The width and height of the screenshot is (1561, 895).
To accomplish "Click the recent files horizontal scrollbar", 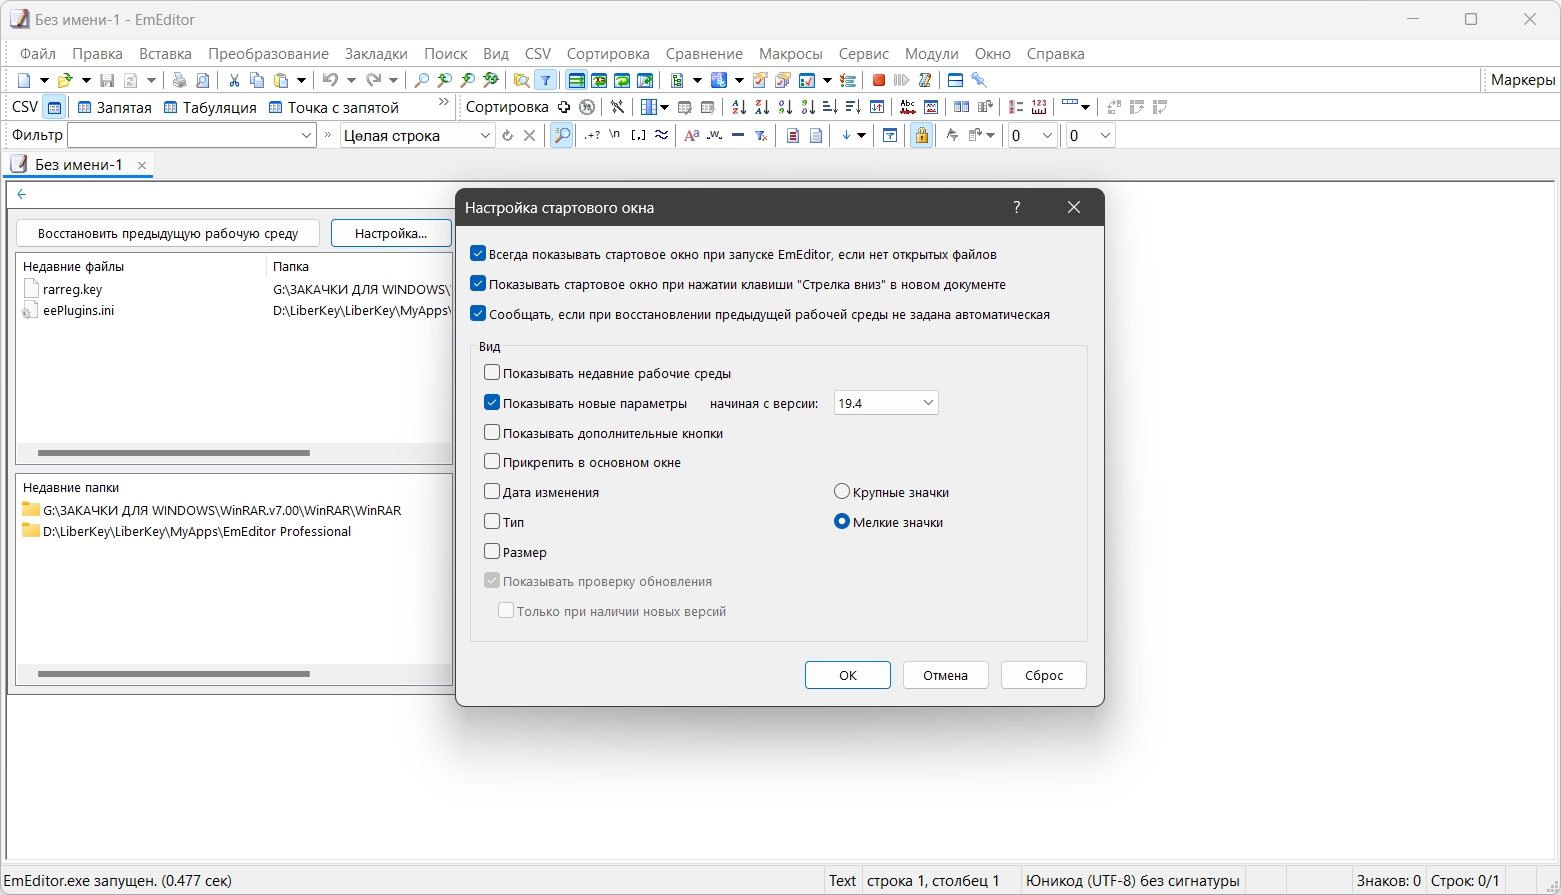I will pos(174,453).
